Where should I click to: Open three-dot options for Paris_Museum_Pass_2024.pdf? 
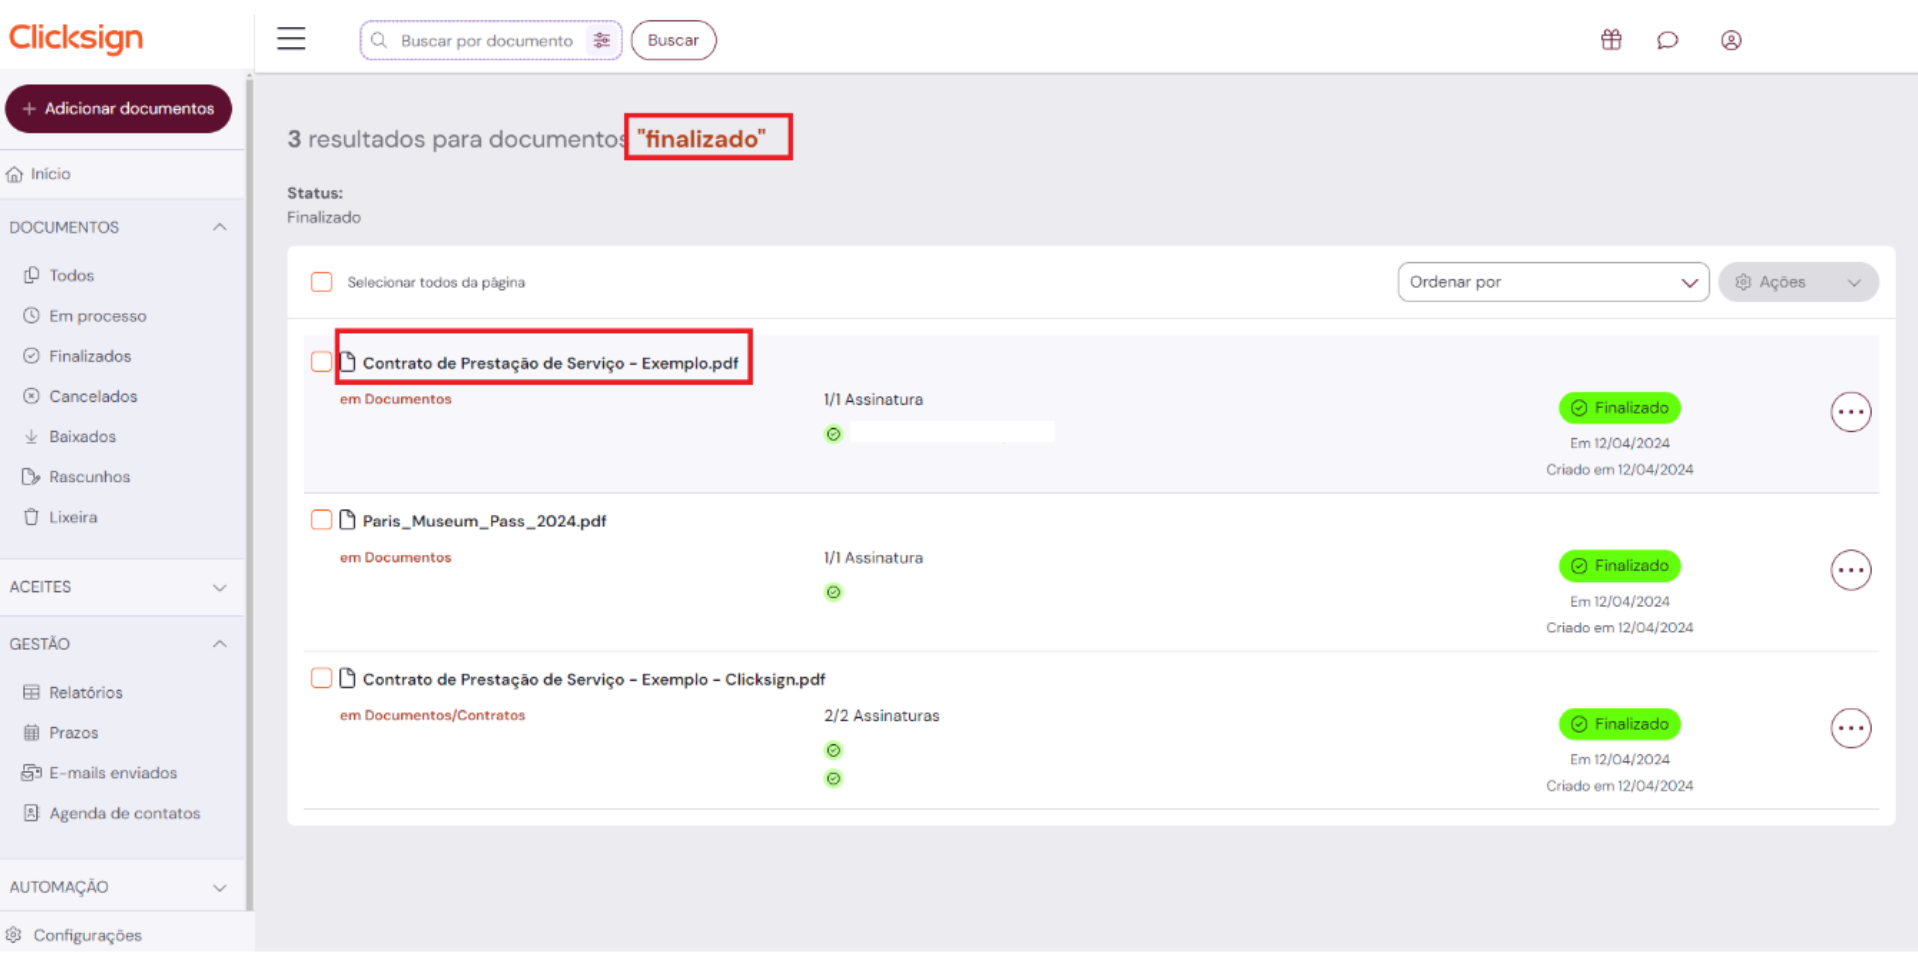1850,570
